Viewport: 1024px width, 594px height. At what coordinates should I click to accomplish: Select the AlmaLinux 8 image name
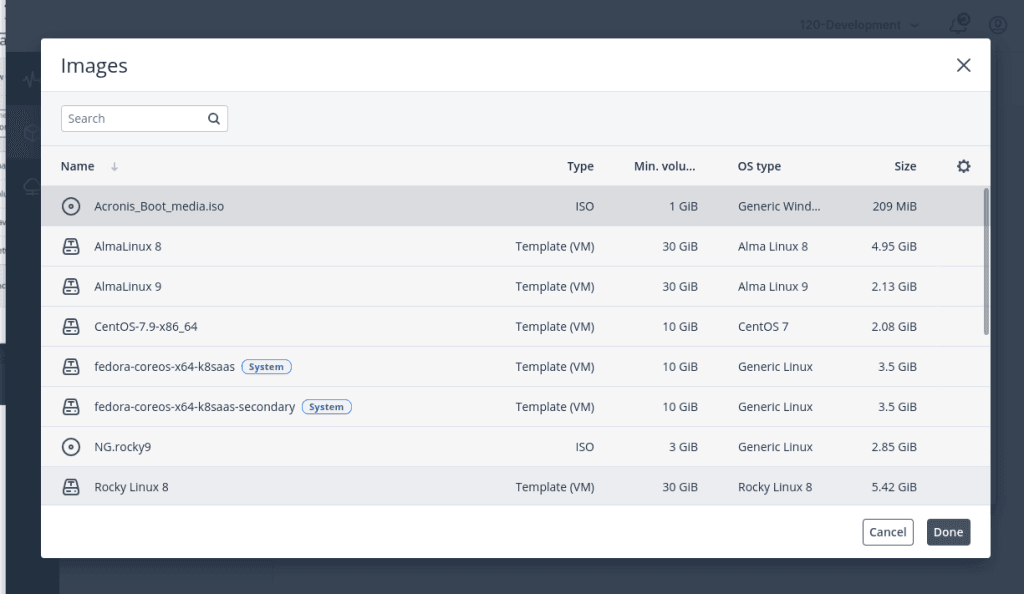pyautogui.click(x=127, y=247)
